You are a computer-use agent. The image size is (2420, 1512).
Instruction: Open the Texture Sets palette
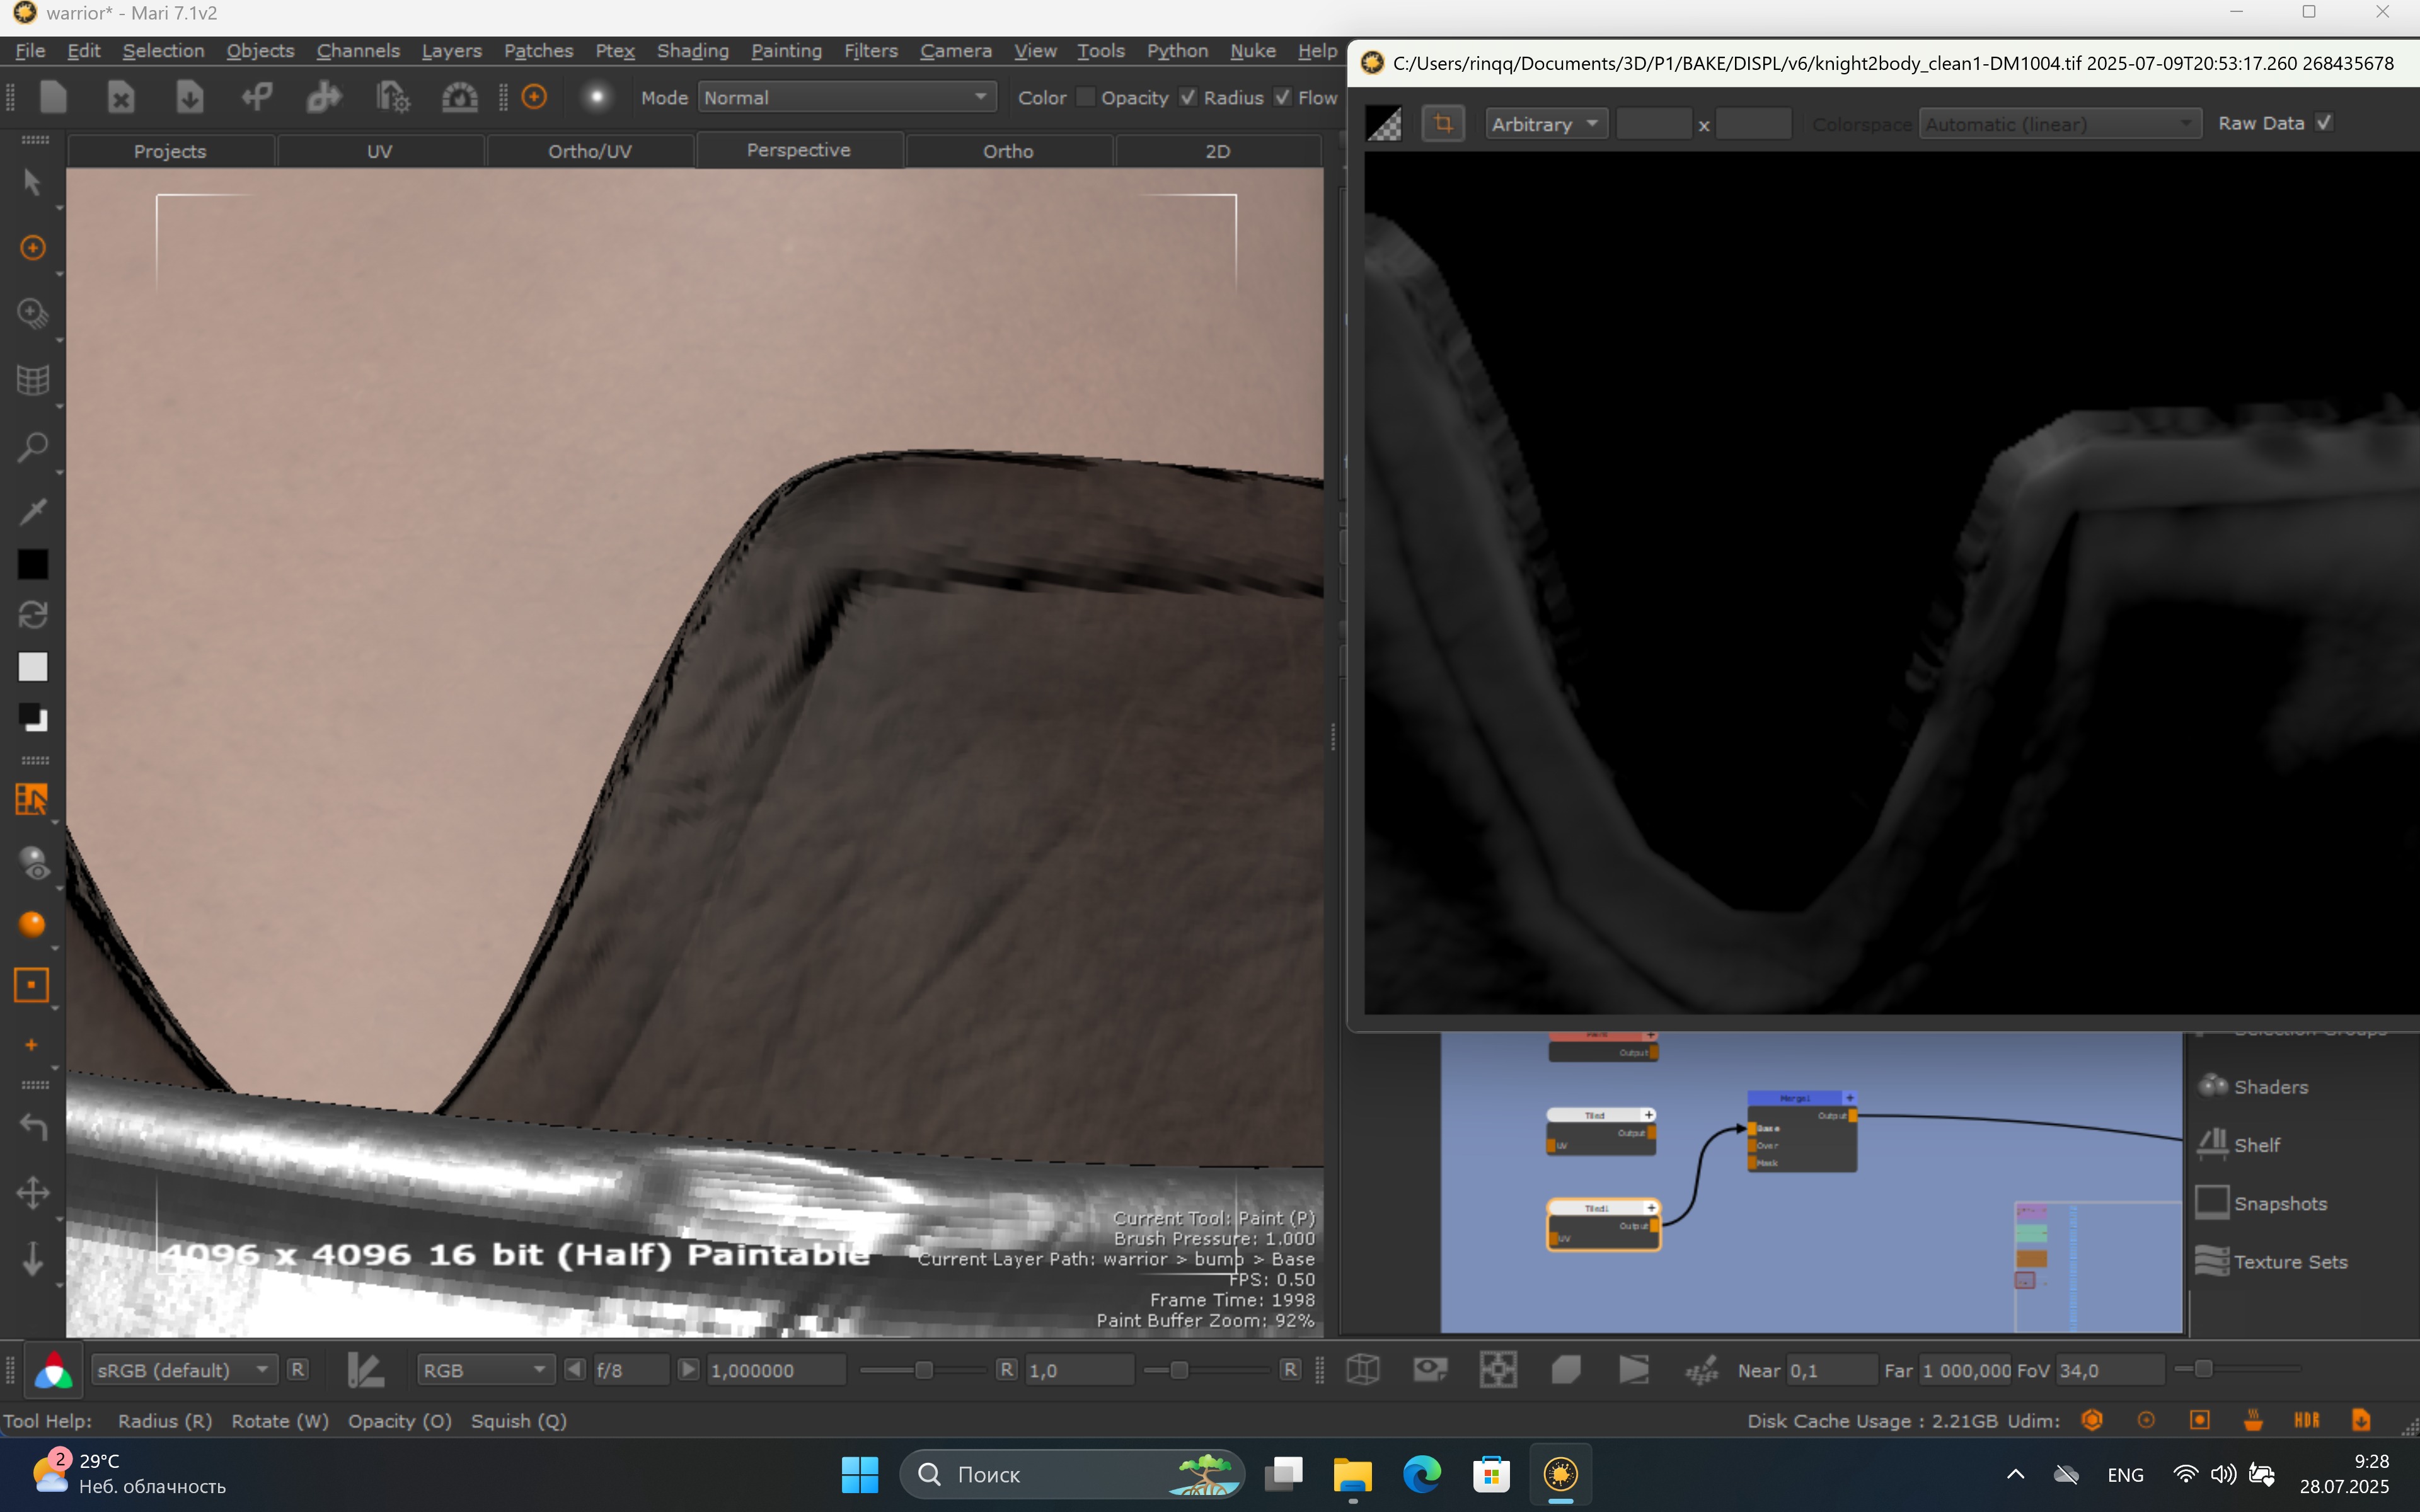[2272, 1261]
